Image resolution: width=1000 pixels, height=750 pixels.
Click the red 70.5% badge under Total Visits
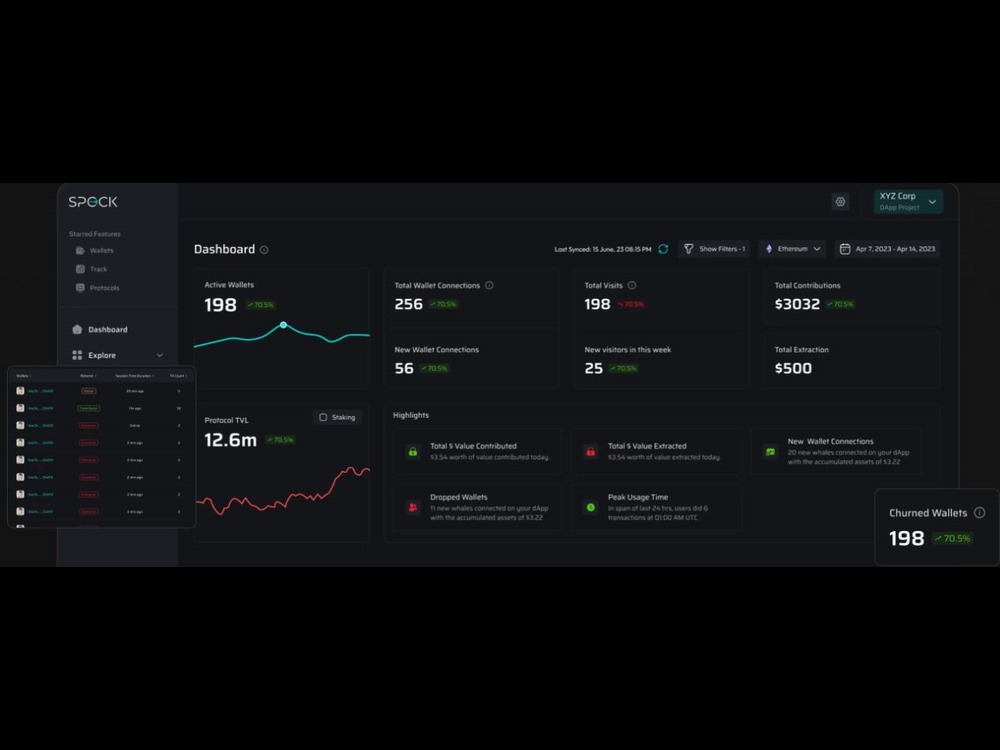pyautogui.click(x=631, y=304)
